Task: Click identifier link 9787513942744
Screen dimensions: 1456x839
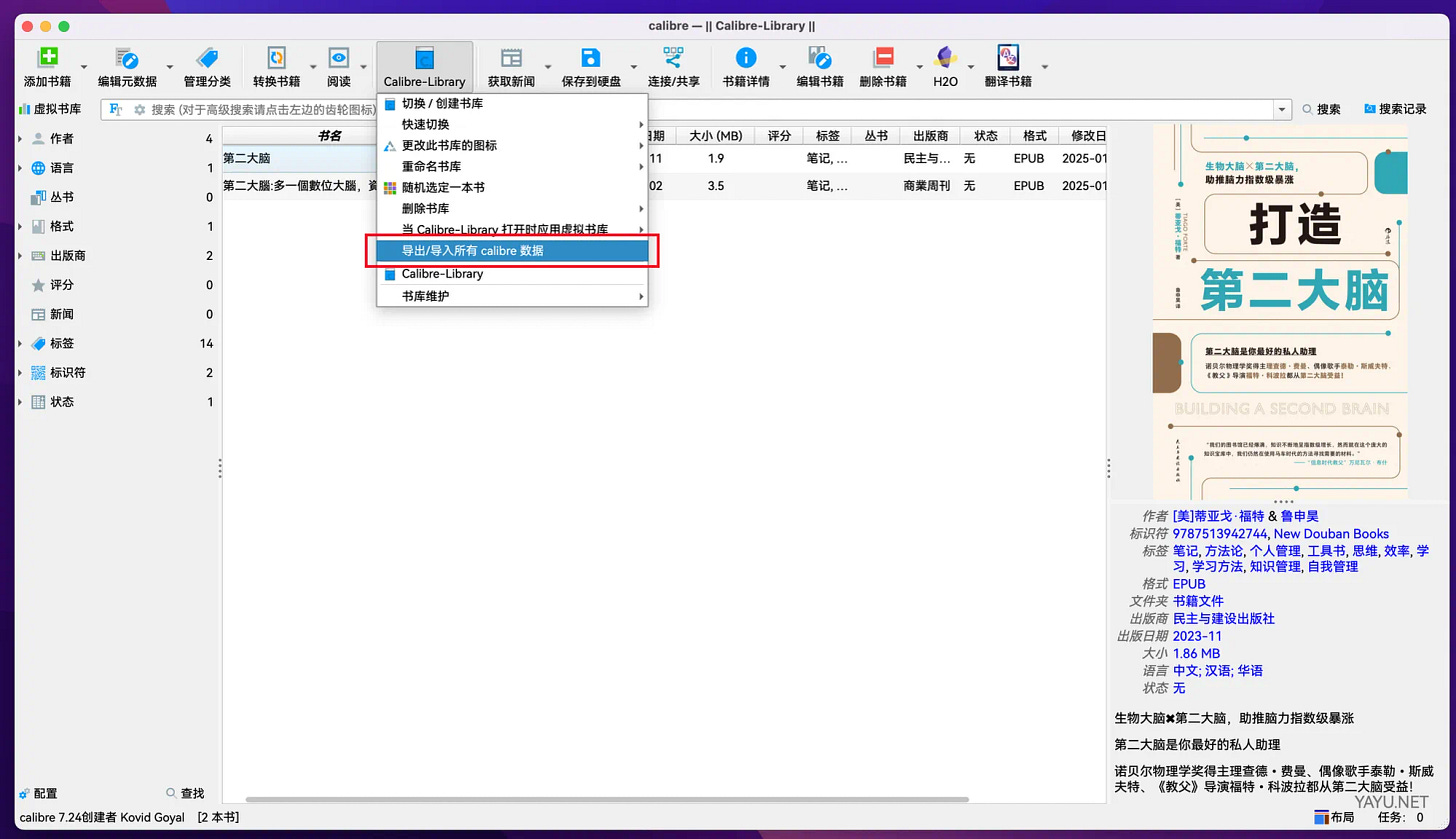Action: [1219, 534]
